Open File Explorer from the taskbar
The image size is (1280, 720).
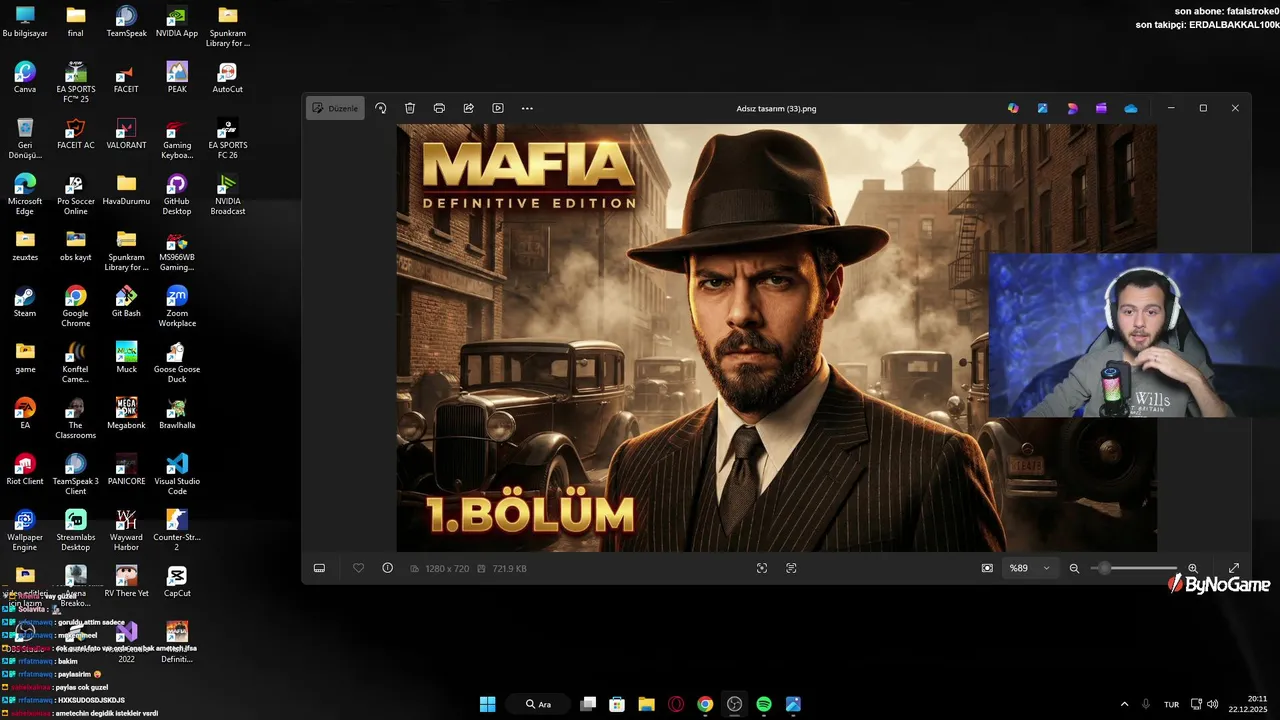coord(646,704)
